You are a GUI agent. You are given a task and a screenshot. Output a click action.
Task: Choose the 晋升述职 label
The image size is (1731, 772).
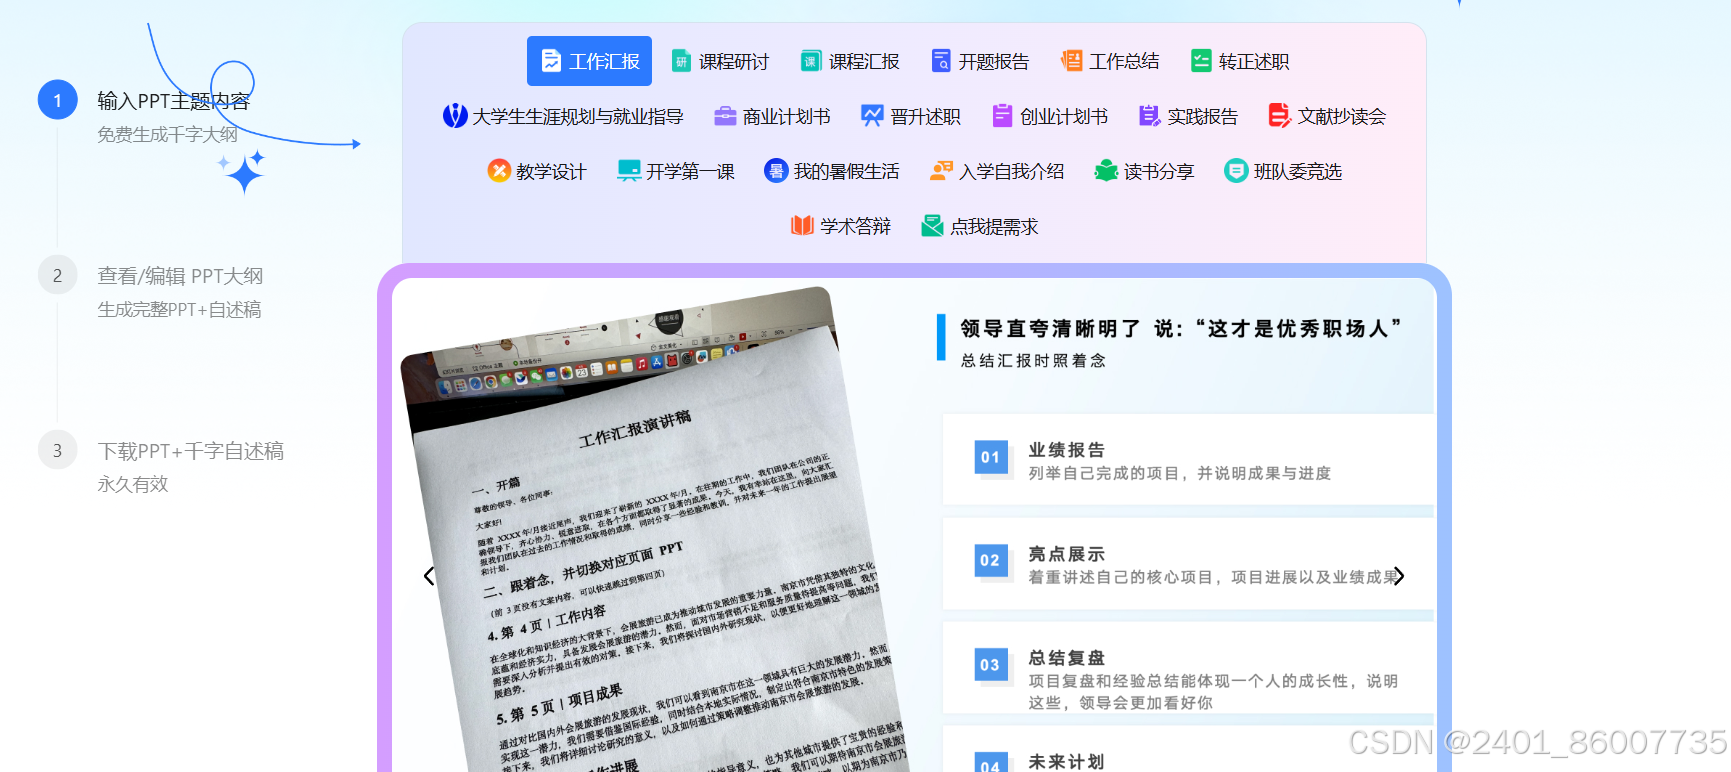pyautogui.click(x=926, y=117)
